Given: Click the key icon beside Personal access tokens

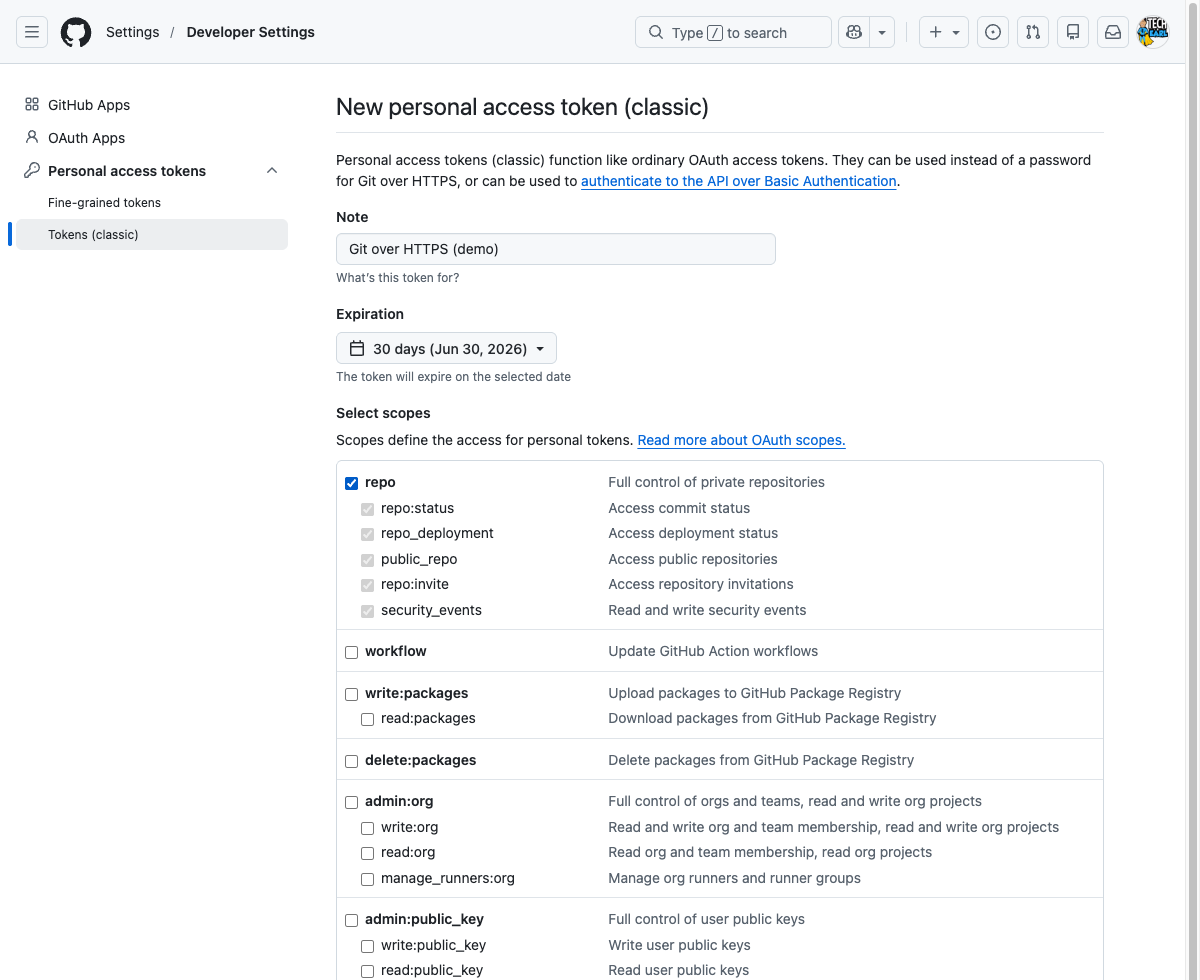Looking at the screenshot, I should 32,171.
